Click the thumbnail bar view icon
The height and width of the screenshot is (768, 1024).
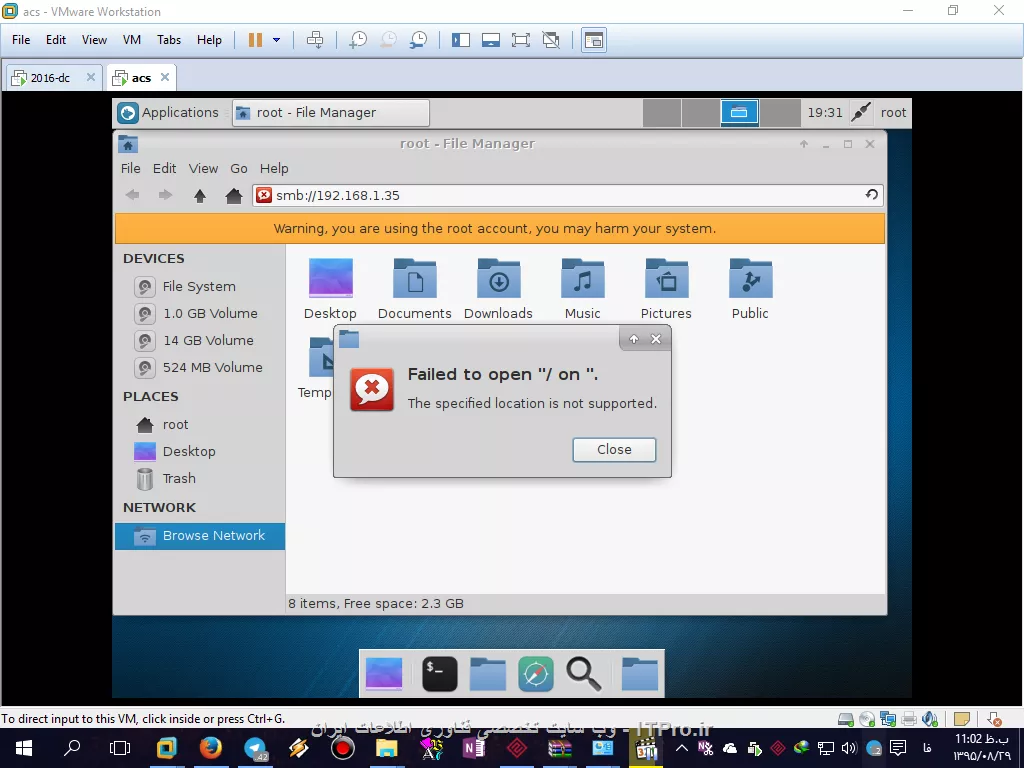pos(490,40)
